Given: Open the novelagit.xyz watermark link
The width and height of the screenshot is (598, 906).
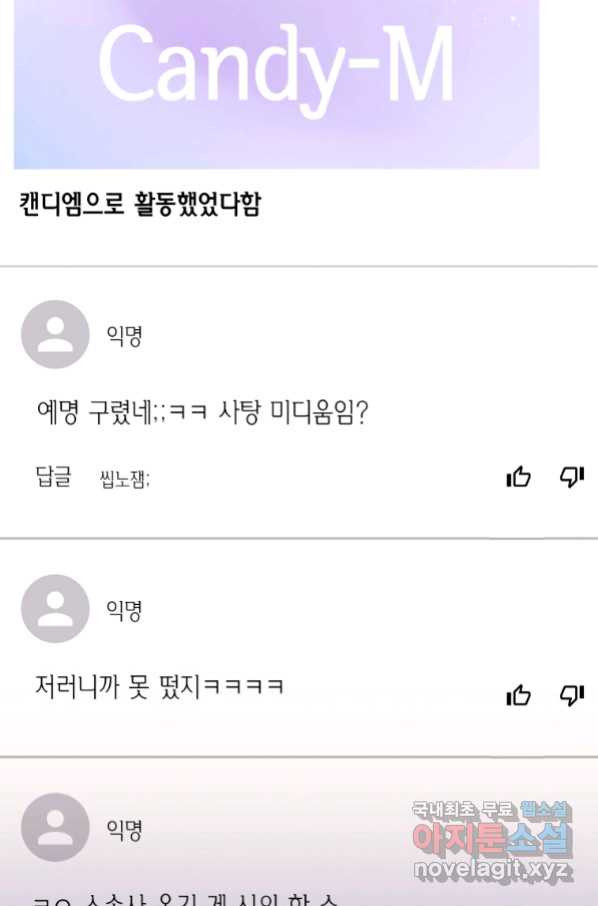Looking at the screenshot, I should 492,869.
